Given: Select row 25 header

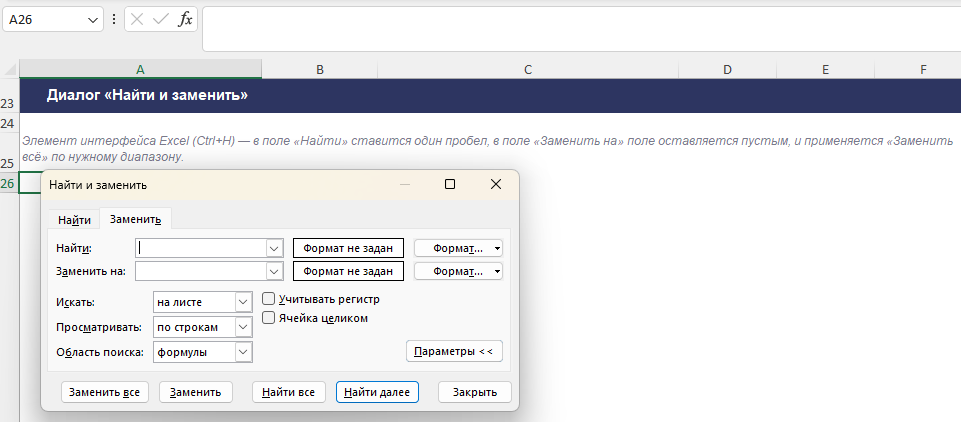Looking at the screenshot, I should [x=9, y=152].
